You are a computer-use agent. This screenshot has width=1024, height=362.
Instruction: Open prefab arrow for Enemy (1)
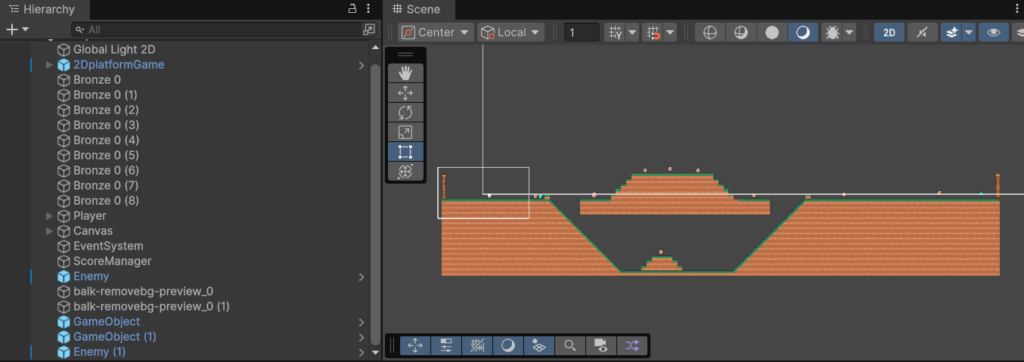pyautogui.click(x=361, y=352)
